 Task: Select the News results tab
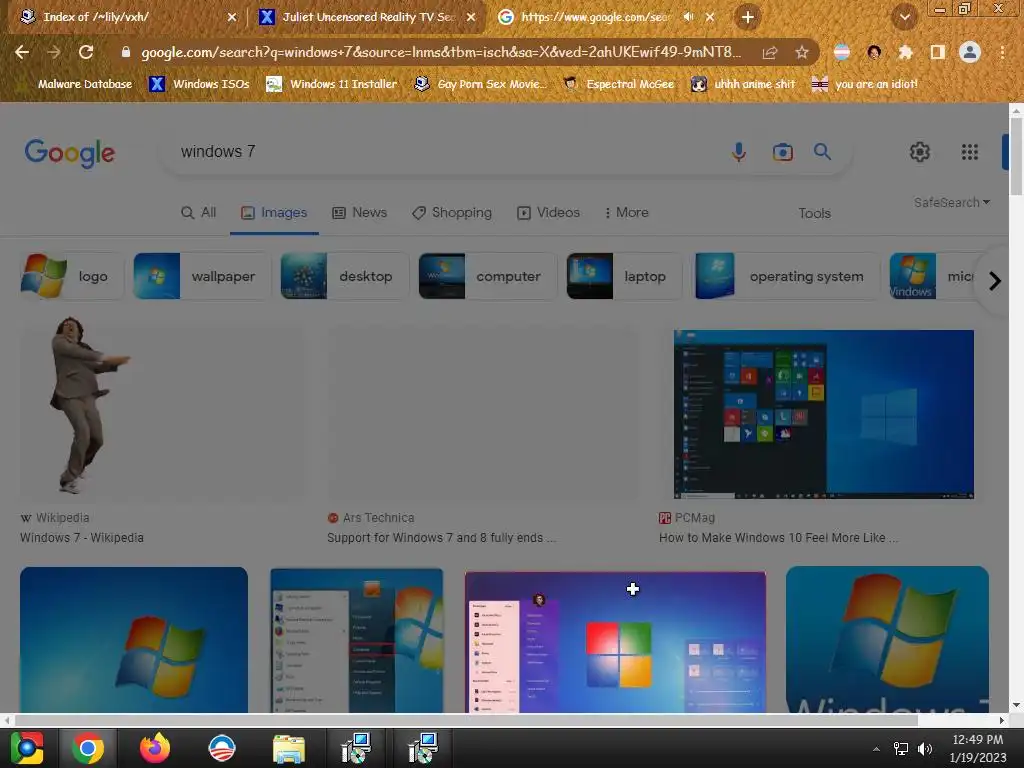360,213
